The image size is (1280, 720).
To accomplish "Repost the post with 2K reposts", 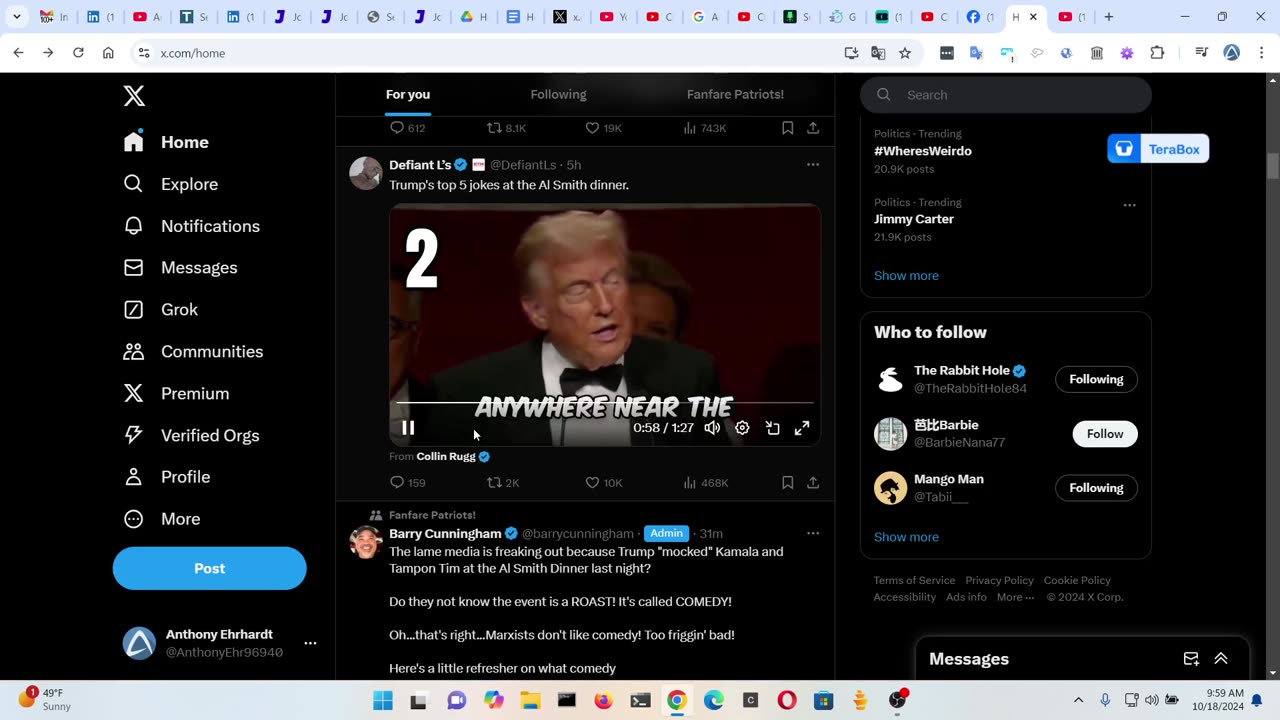I will (502, 483).
